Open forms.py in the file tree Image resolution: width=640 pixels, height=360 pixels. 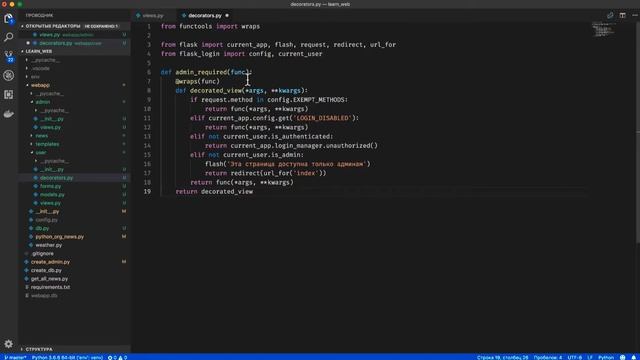(50, 186)
